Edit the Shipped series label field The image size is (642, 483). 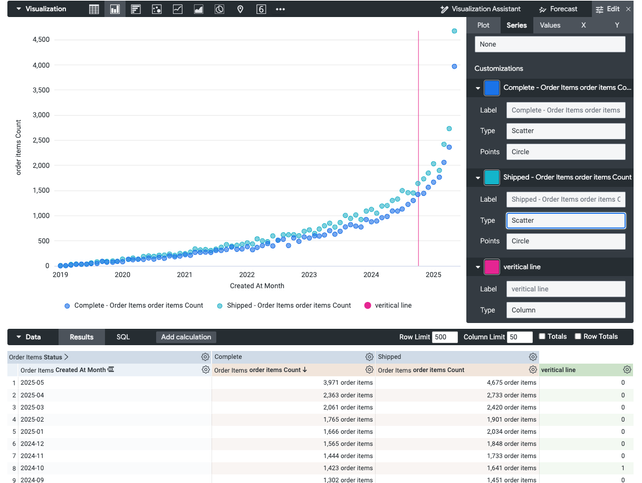click(566, 199)
